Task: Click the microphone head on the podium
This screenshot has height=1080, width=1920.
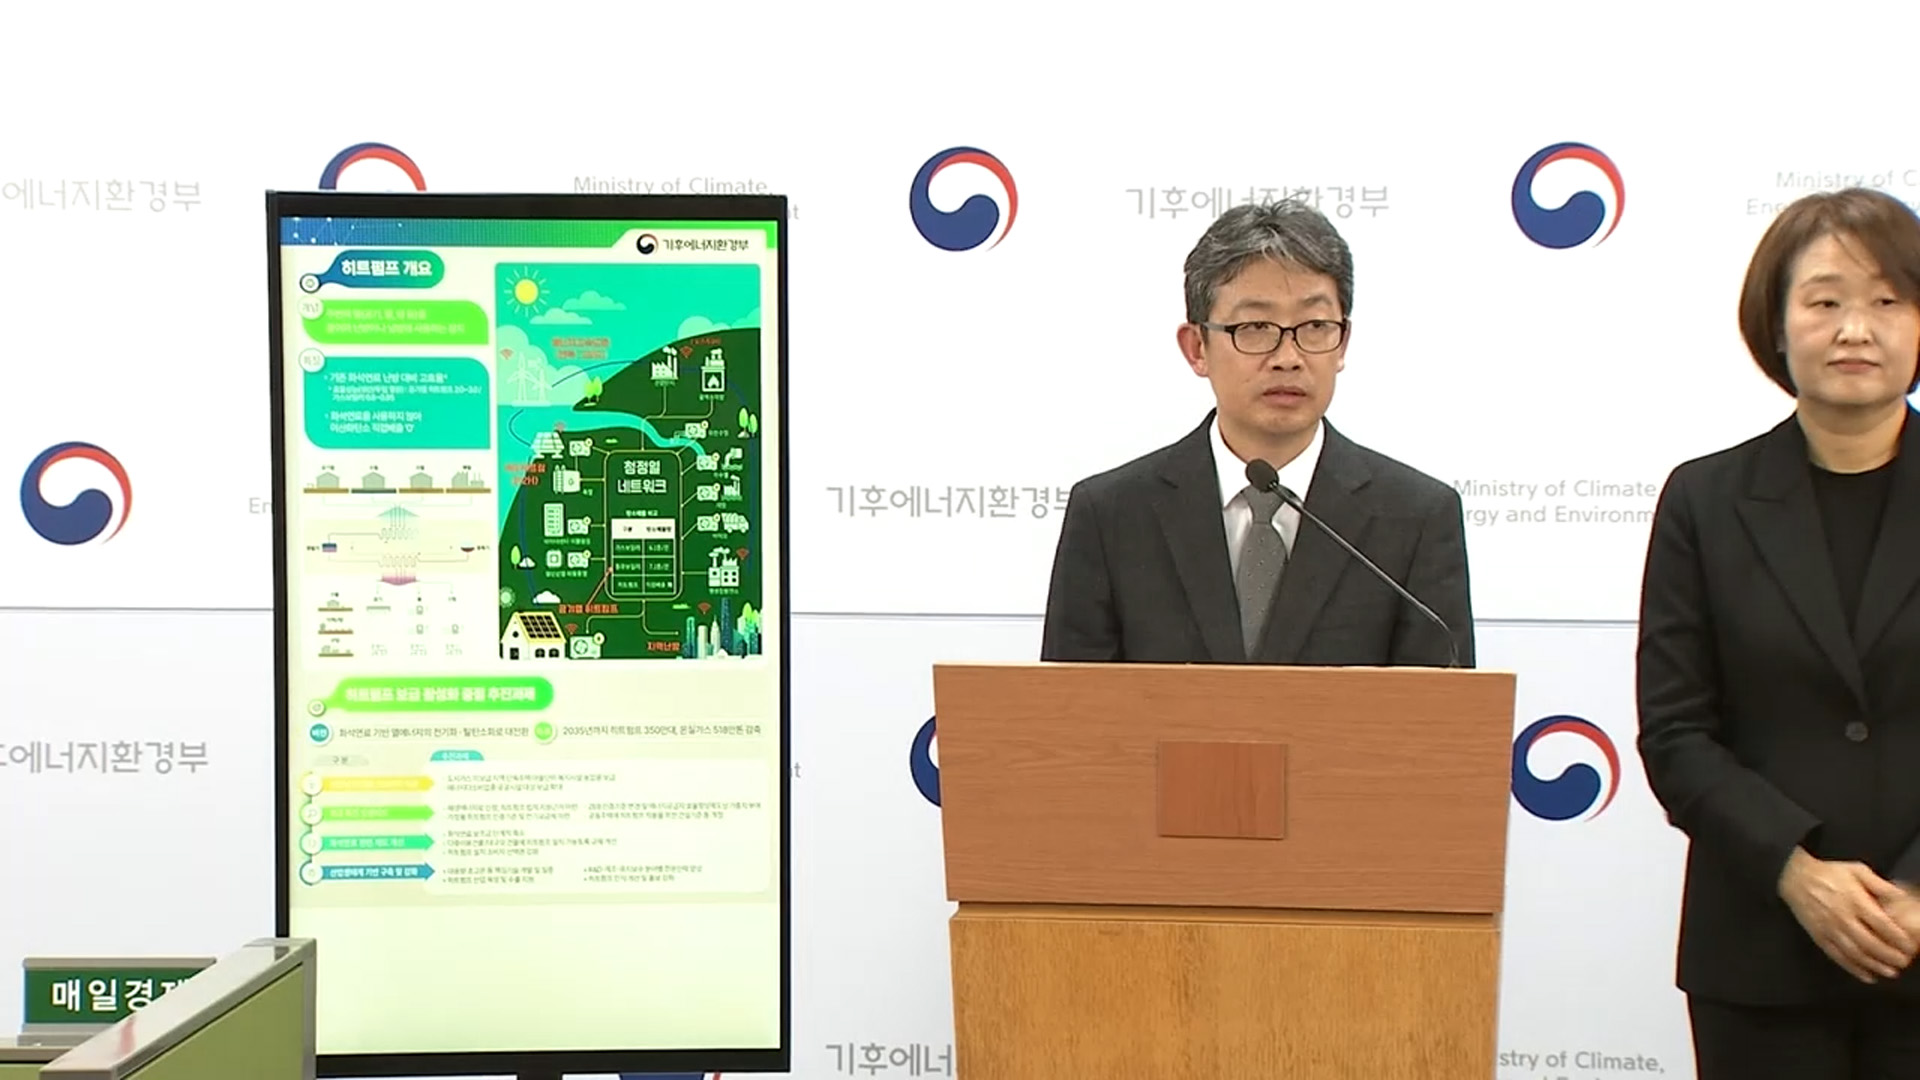Action: point(1260,474)
